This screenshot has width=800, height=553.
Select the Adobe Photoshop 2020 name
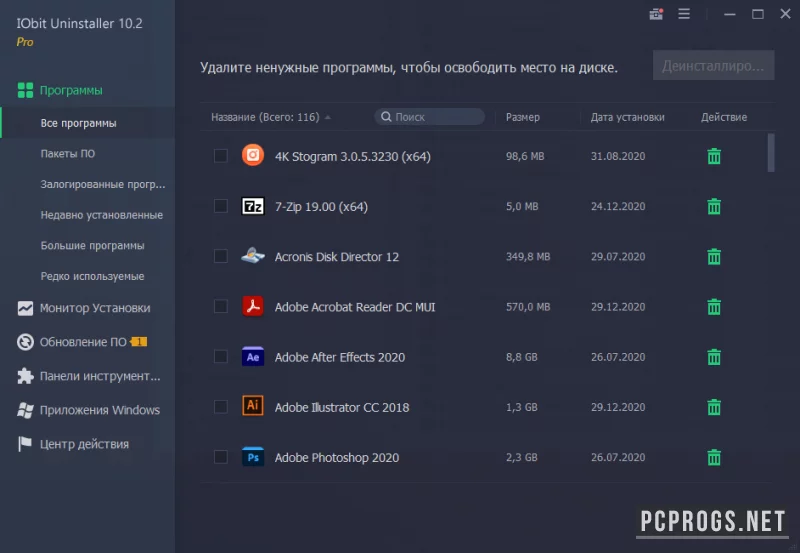click(337, 458)
